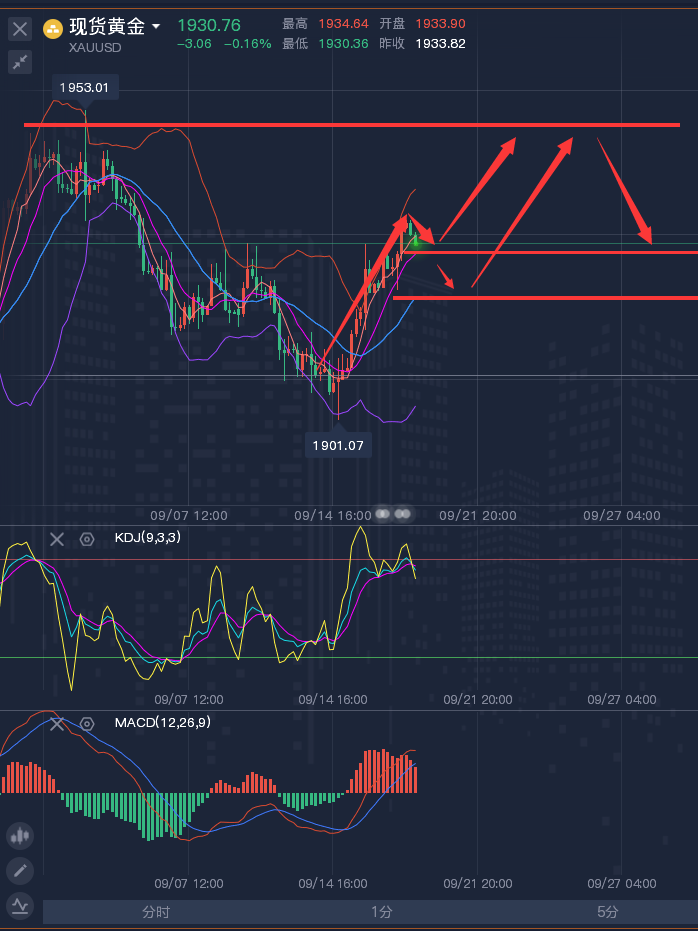Click the 最低 value 1930.36
698x931 pixels.
344,43
